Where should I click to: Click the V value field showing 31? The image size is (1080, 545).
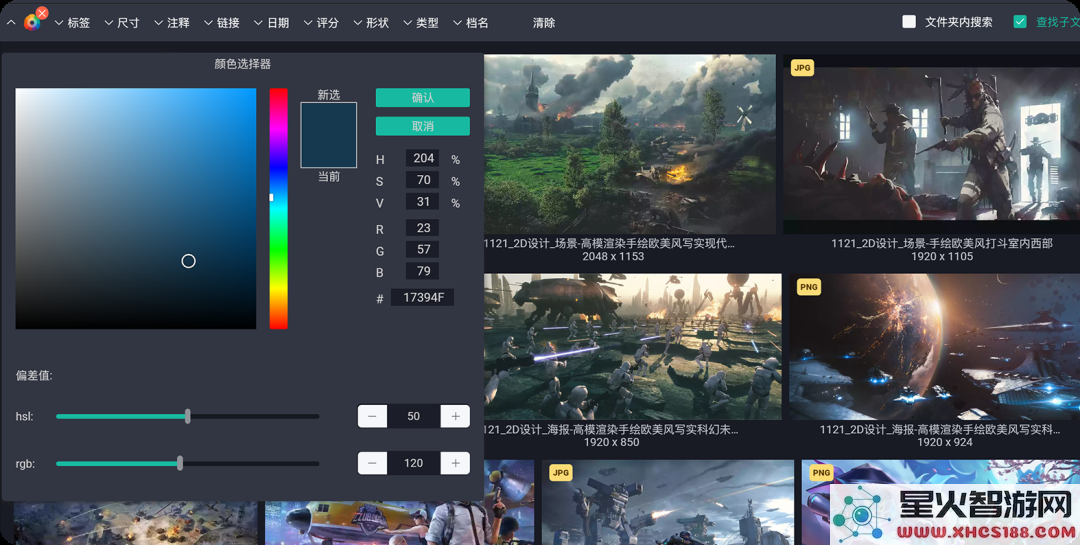coord(423,202)
